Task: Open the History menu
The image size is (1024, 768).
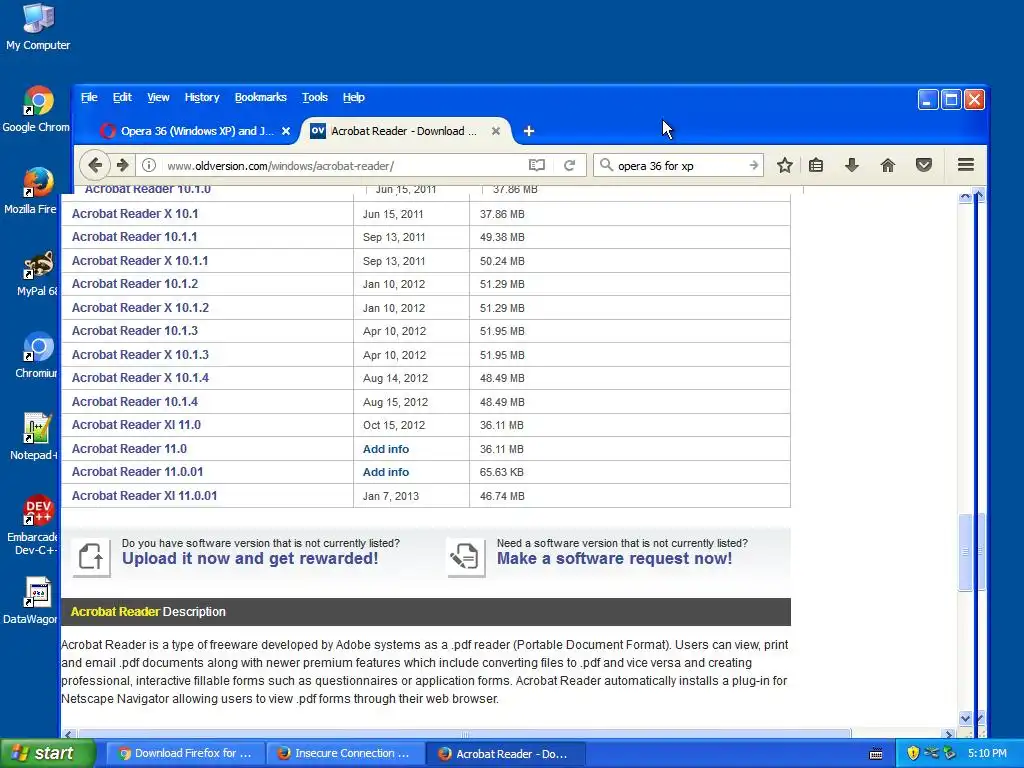Action: click(x=202, y=97)
